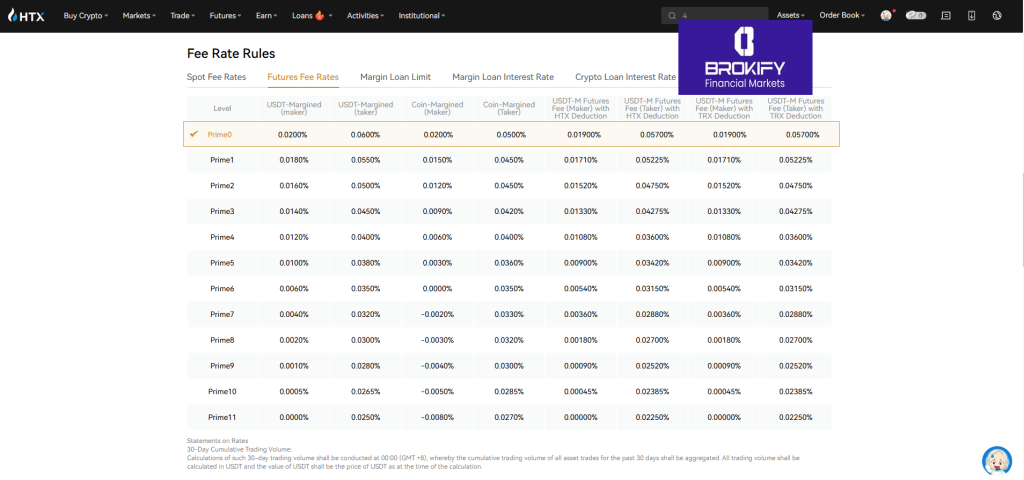Click the magnifier icon in search box
The height and width of the screenshot is (480, 1024).
click(671, 16)
